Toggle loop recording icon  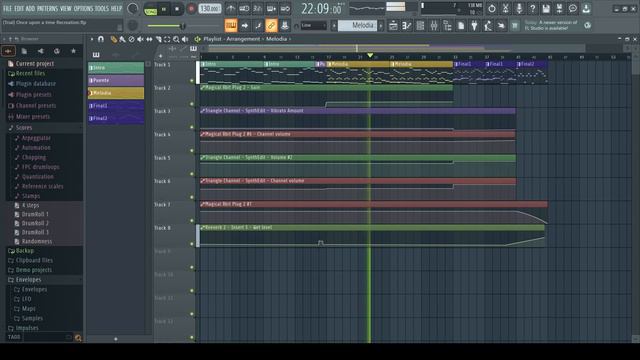pyautogui.click(x=285, y=9)
